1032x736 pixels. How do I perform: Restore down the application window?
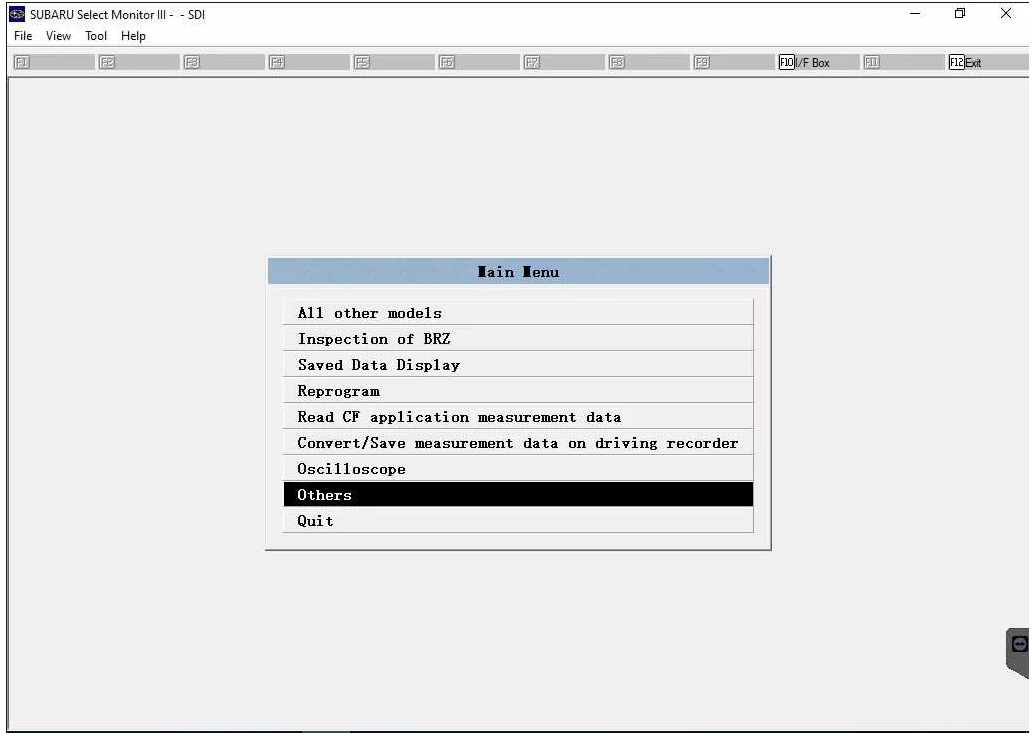click(960, 13)
